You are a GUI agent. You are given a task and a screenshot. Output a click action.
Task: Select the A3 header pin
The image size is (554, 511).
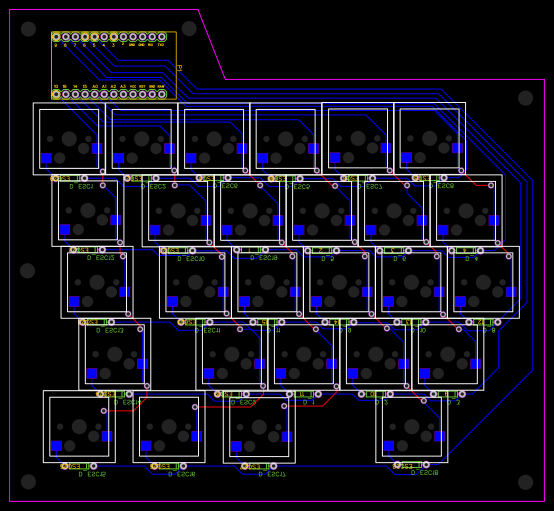(123, 94)
